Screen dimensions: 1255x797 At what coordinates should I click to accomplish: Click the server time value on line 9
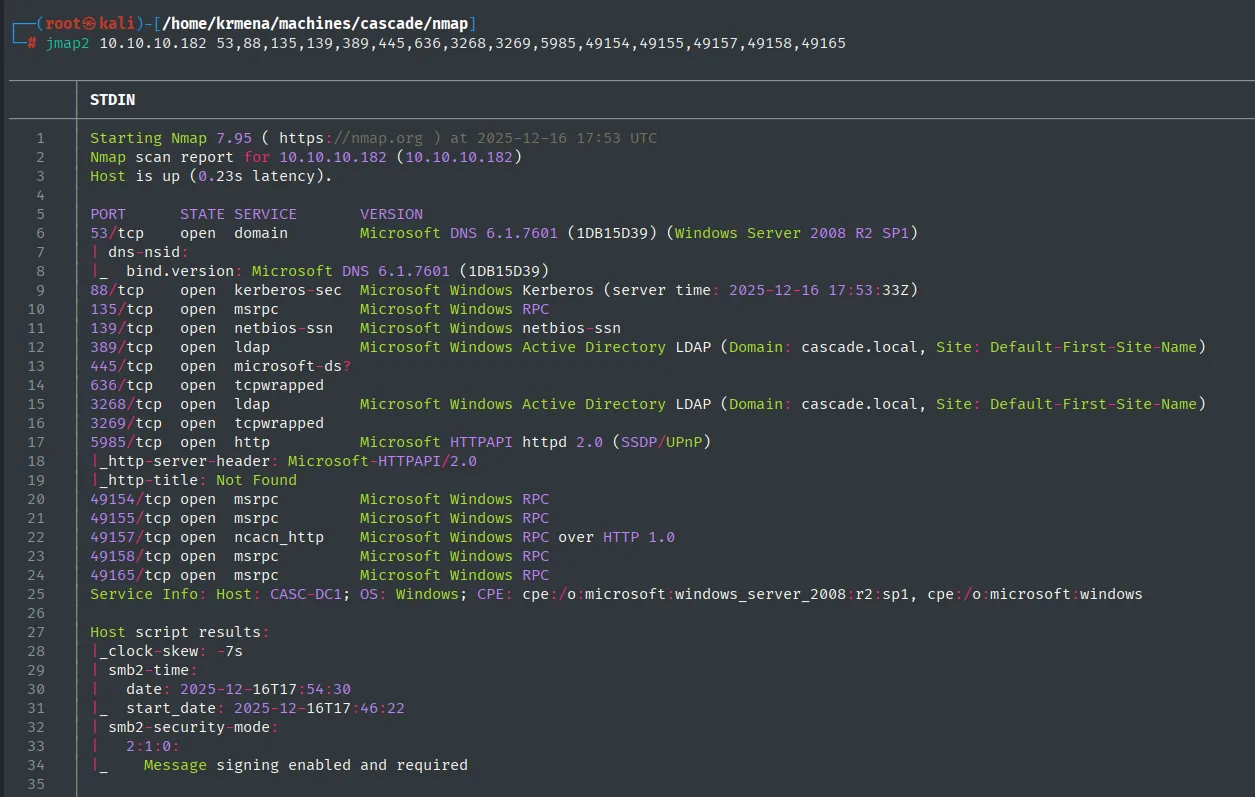point(819,290)
